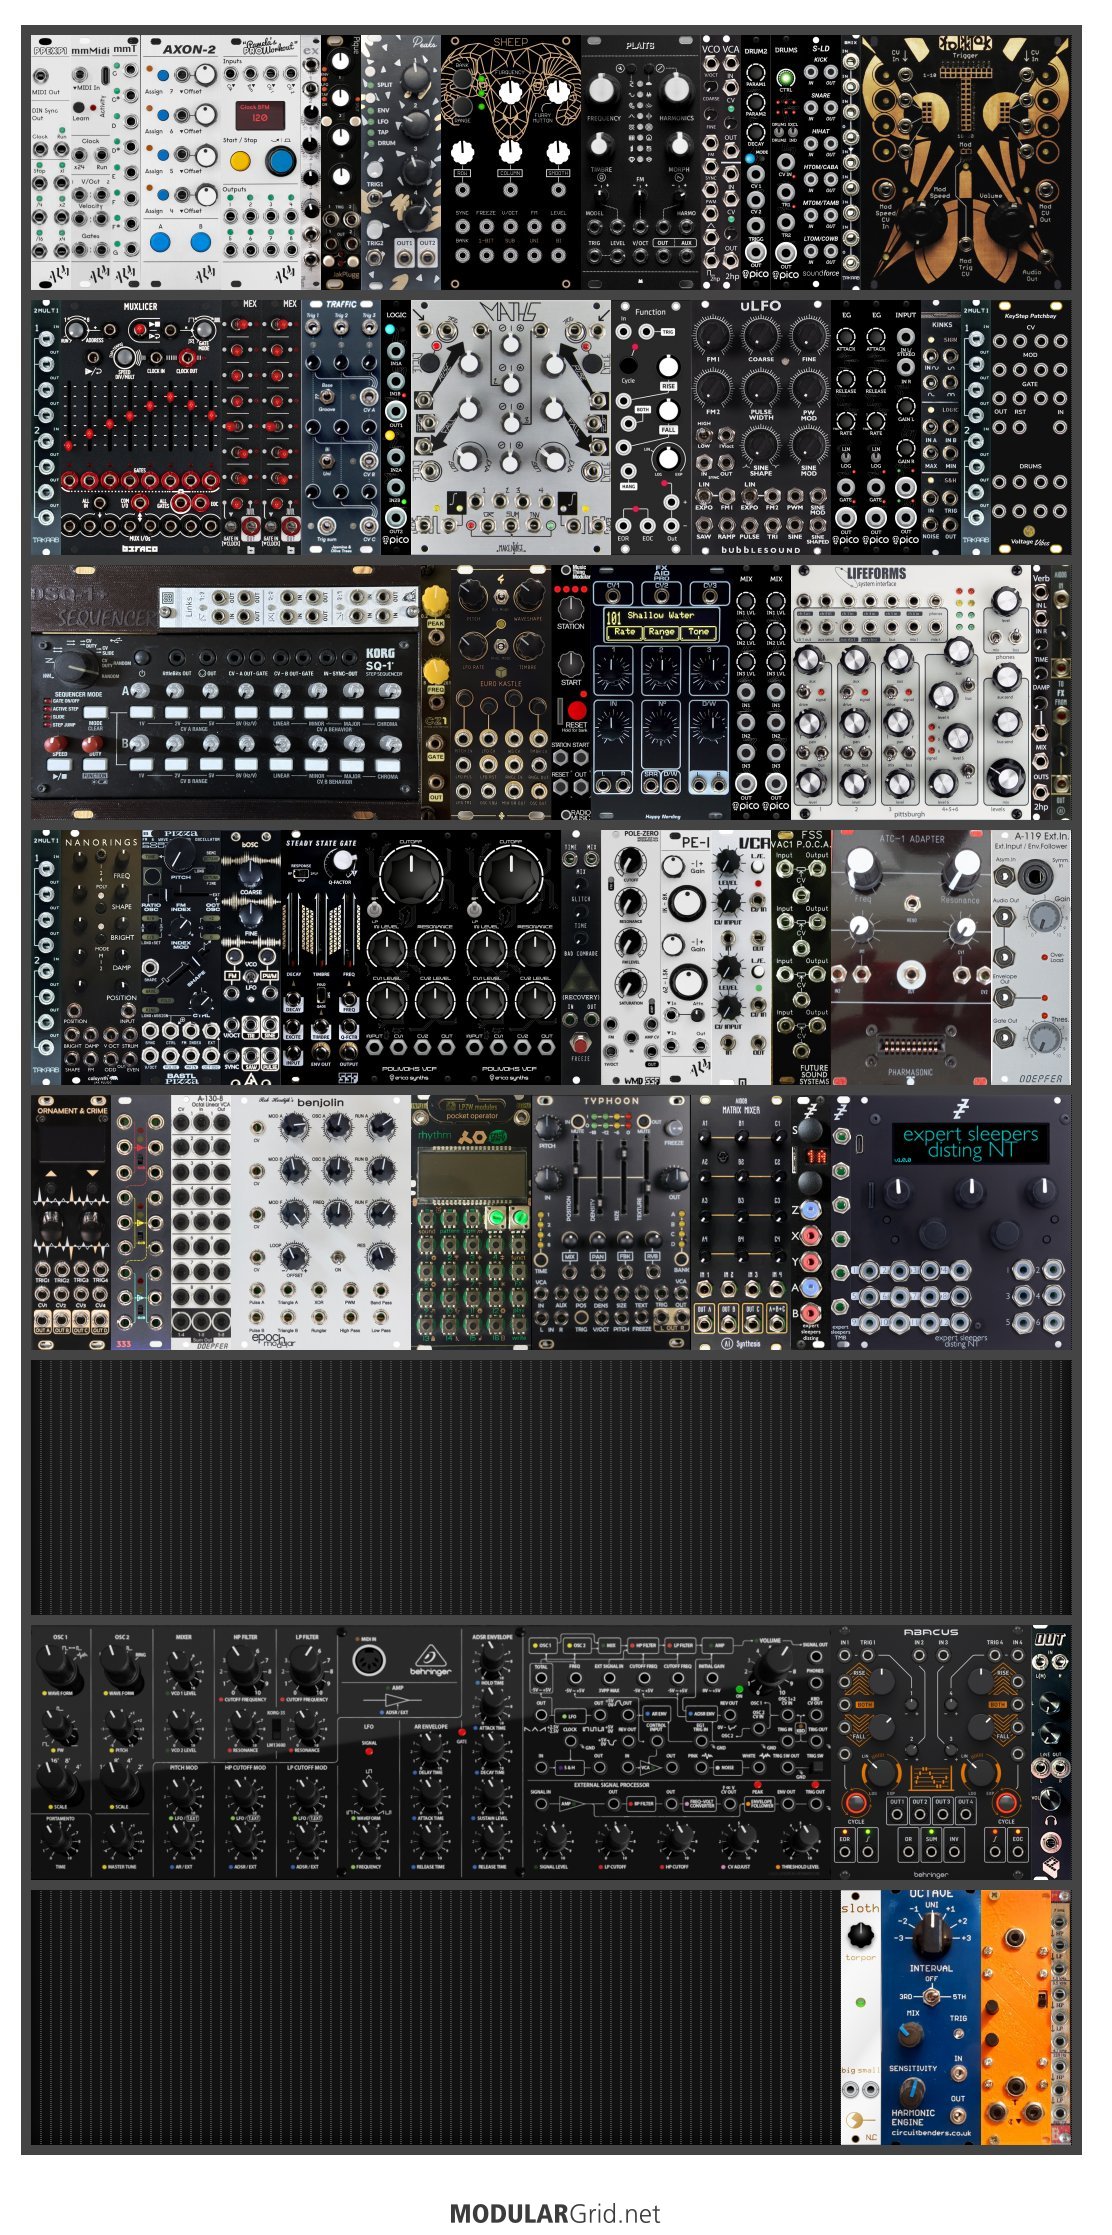Select the PLAITS module

[x=640, y=163]
